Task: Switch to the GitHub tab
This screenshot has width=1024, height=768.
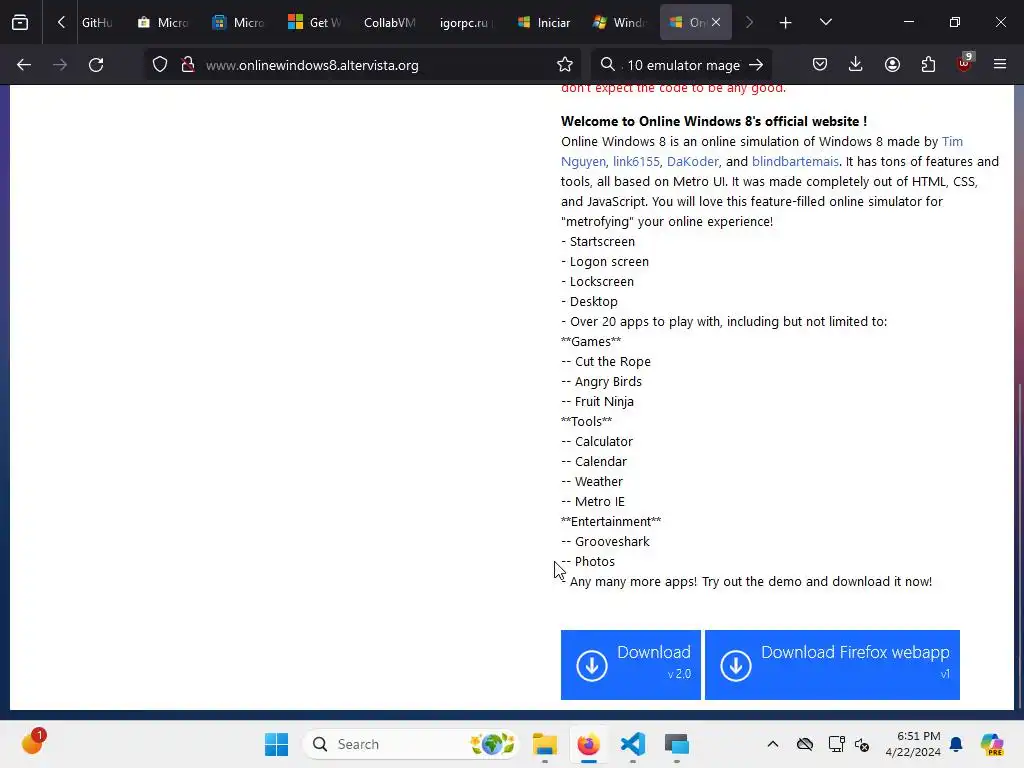Action: point(97,22)
